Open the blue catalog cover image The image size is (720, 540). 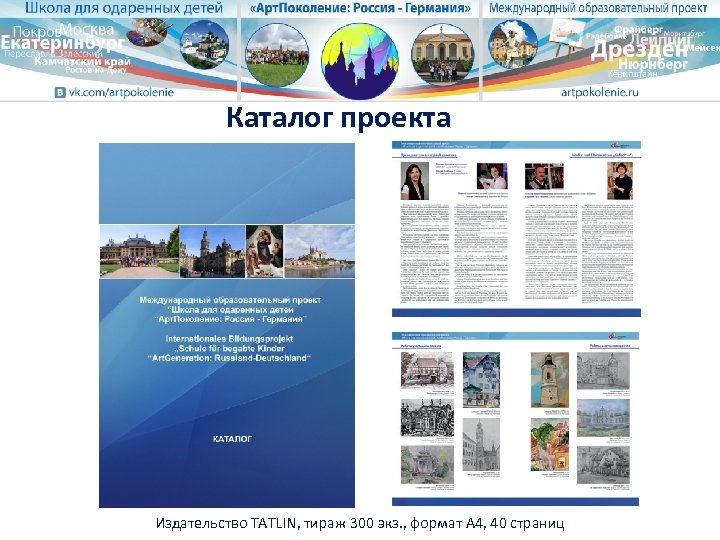[x=227, y=325]
